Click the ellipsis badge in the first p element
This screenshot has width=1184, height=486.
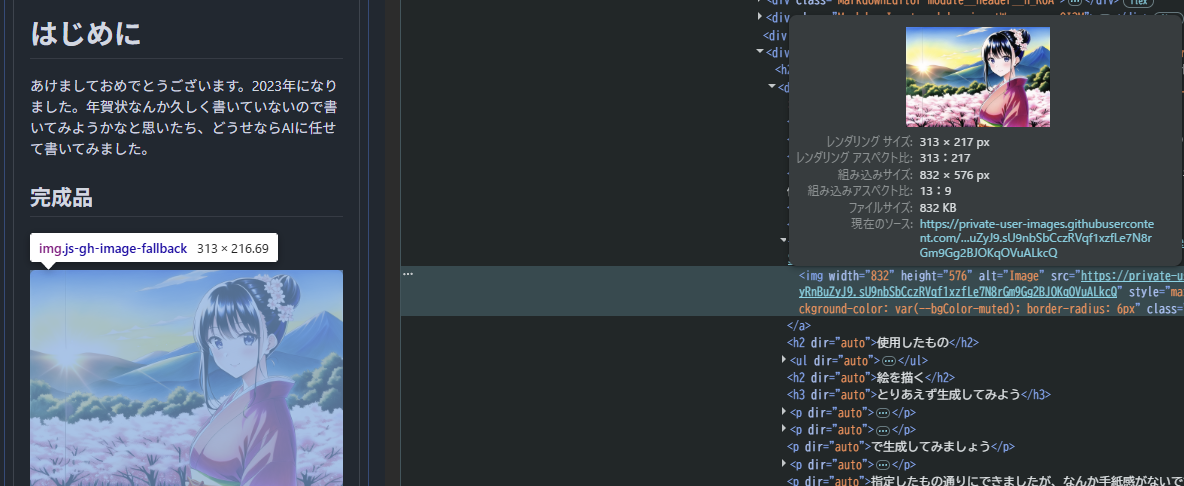pyautogui.click(x=882, y=413)
